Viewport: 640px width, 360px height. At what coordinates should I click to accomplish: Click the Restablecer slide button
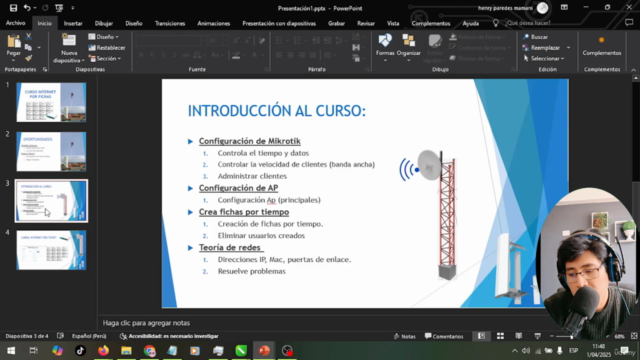pos(107,48)
